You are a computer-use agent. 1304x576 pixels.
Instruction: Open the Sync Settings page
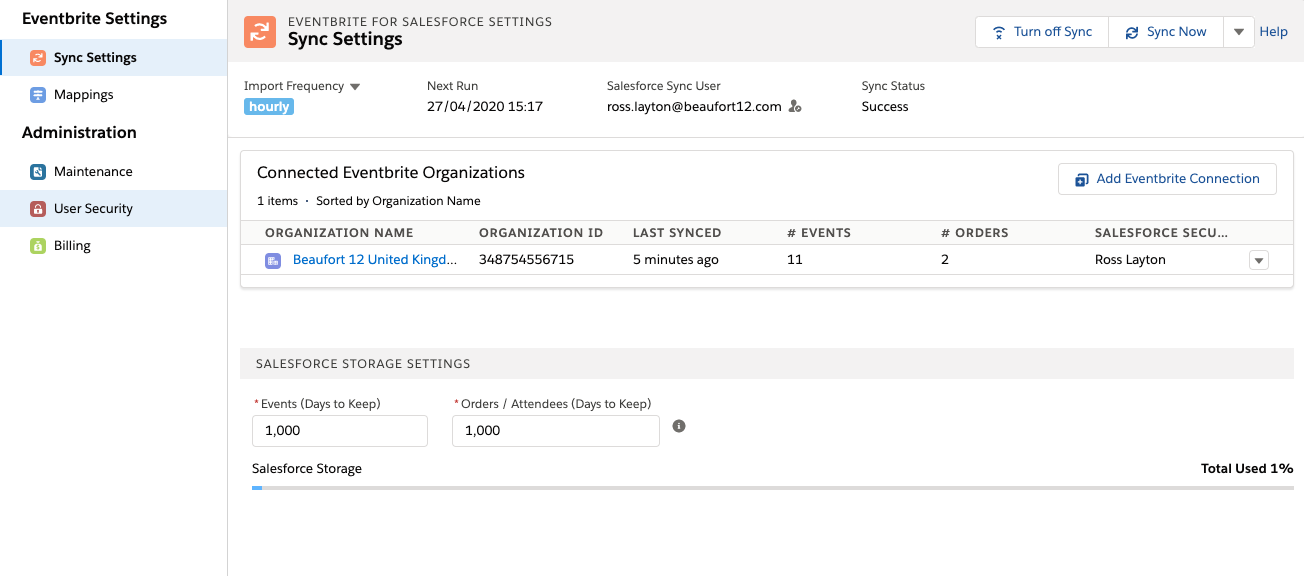(x=114, y=58)
